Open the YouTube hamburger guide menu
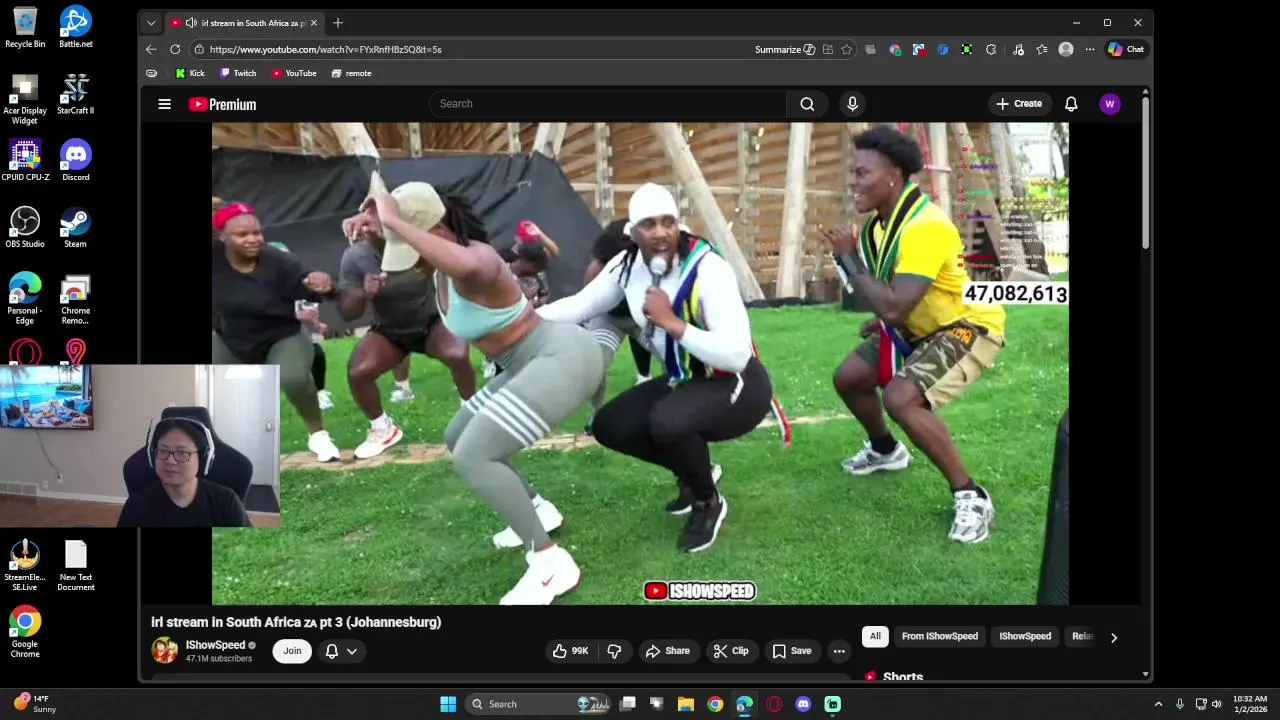This screenshot has width=1280, height=720. [164, 104]
